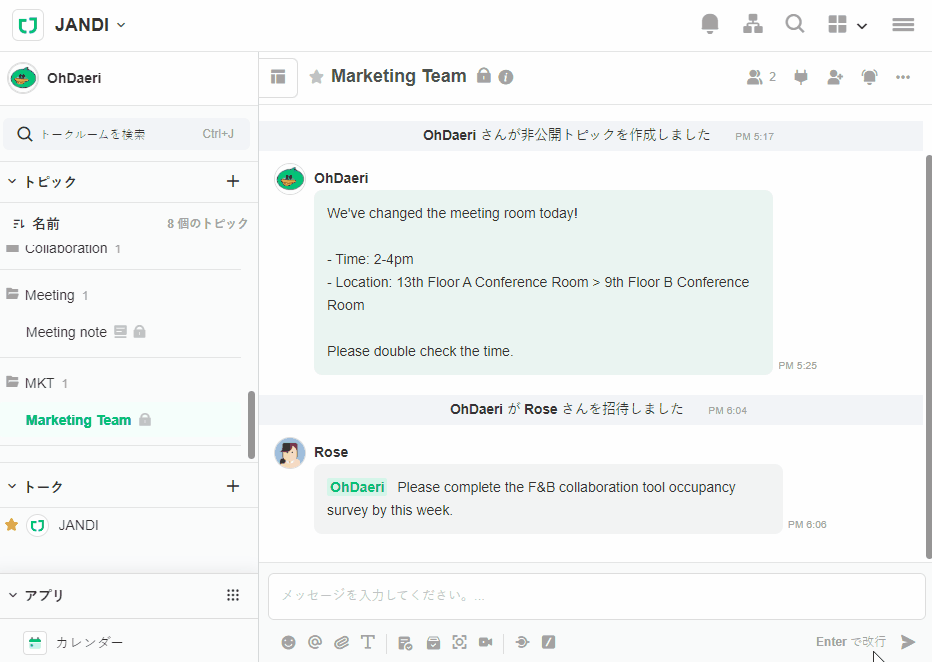Select the Meeting note topic
The image size is (932, 662).
pyautogui.click(x=66, y=332)
